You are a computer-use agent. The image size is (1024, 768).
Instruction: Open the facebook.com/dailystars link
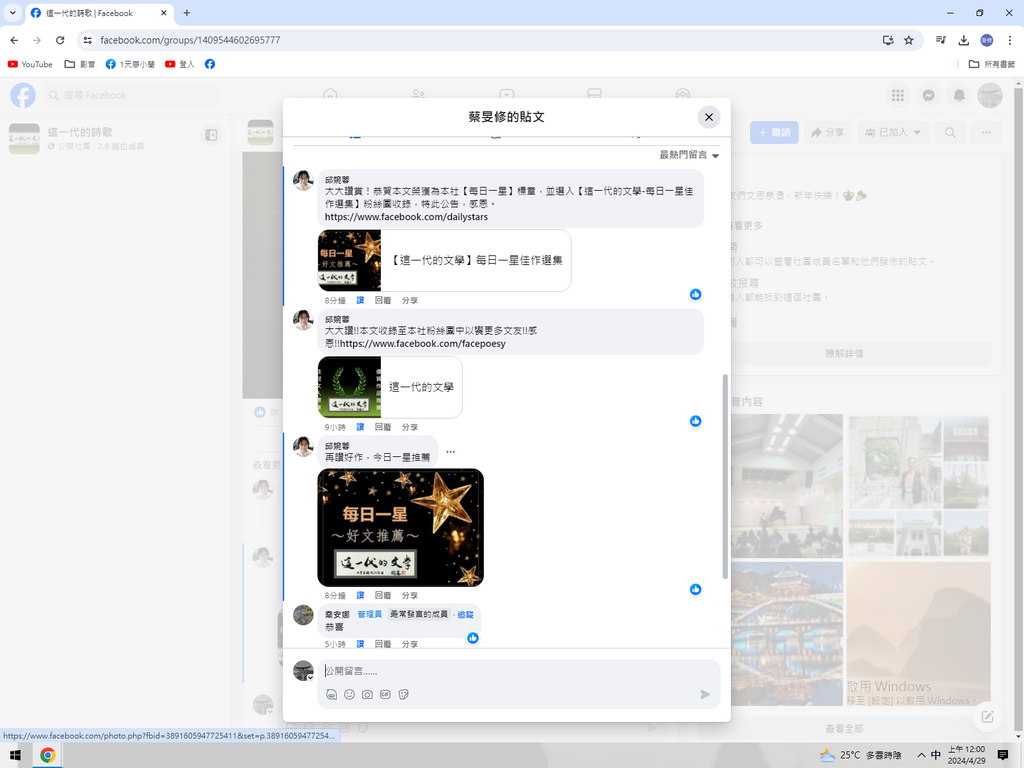406,217
